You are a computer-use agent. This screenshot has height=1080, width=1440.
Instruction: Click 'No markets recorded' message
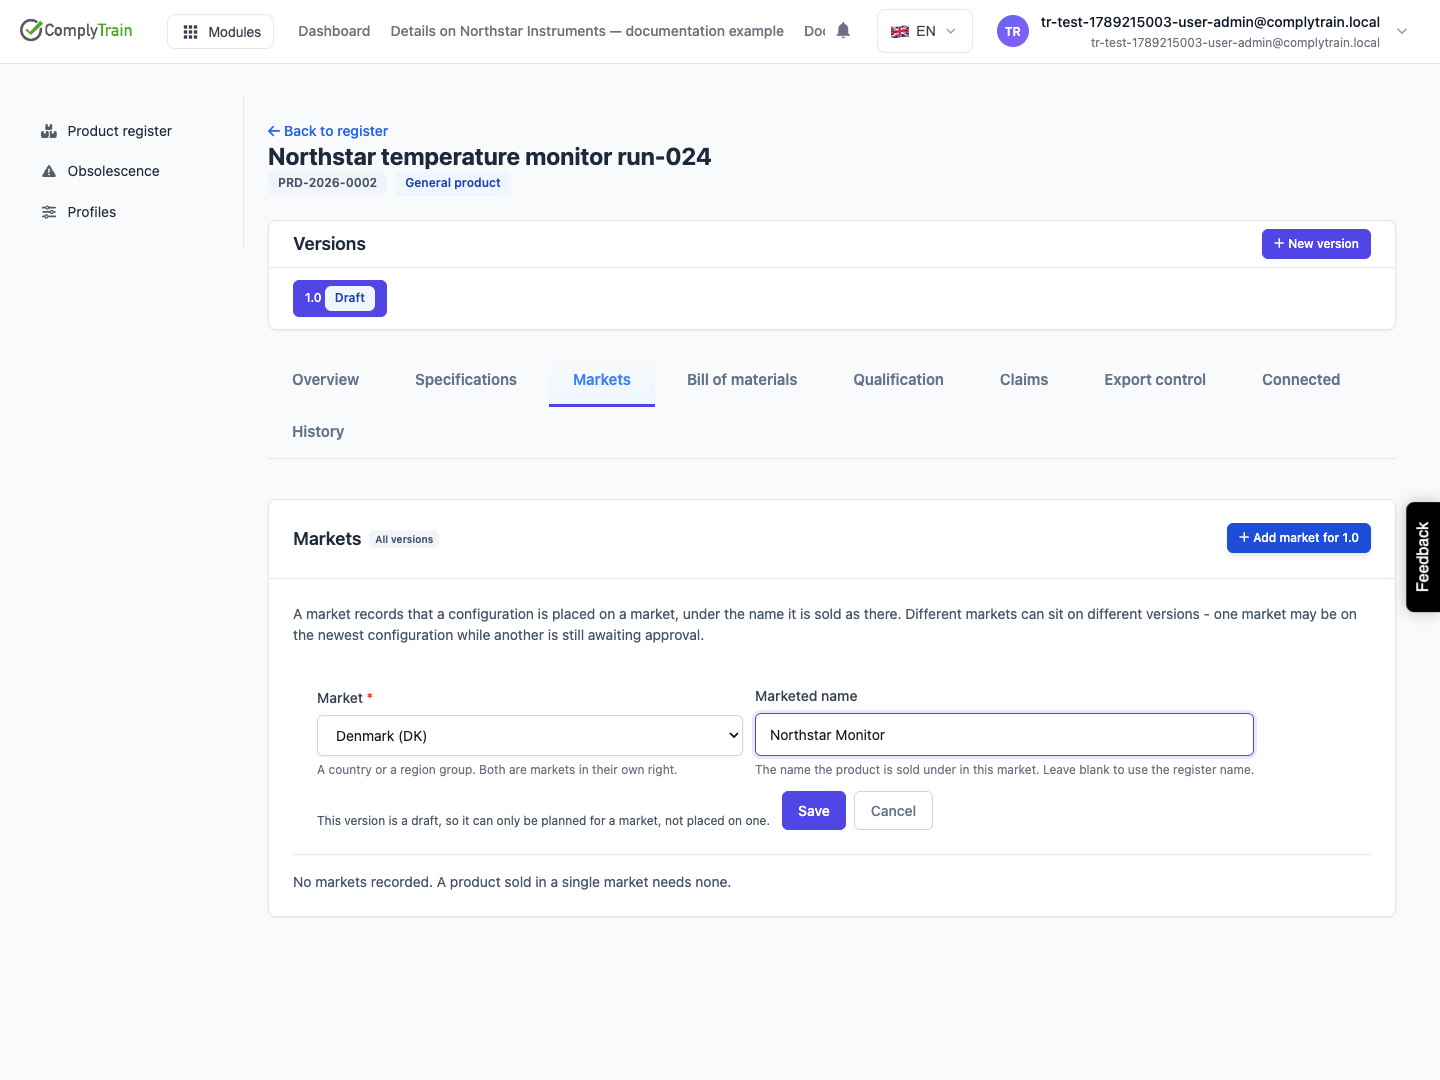coord(512,882)
